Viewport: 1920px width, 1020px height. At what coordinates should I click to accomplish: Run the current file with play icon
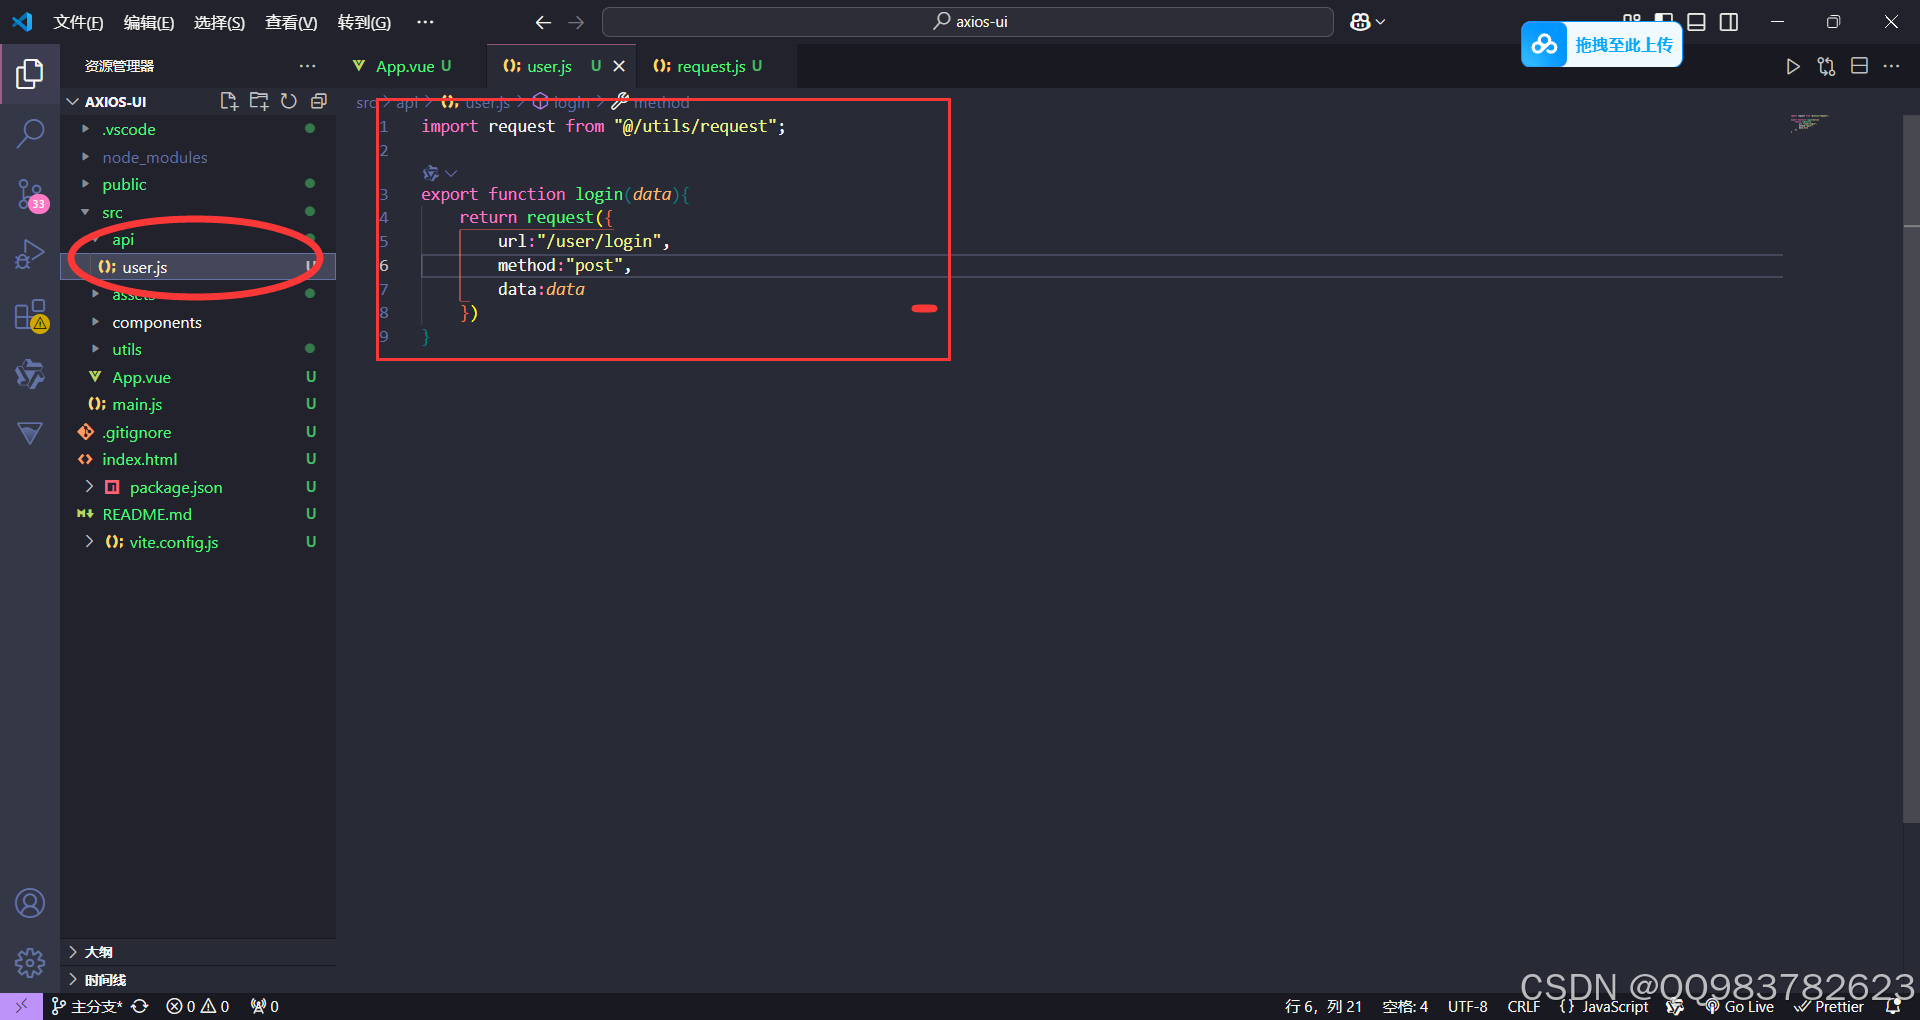tap(1793, 66)
